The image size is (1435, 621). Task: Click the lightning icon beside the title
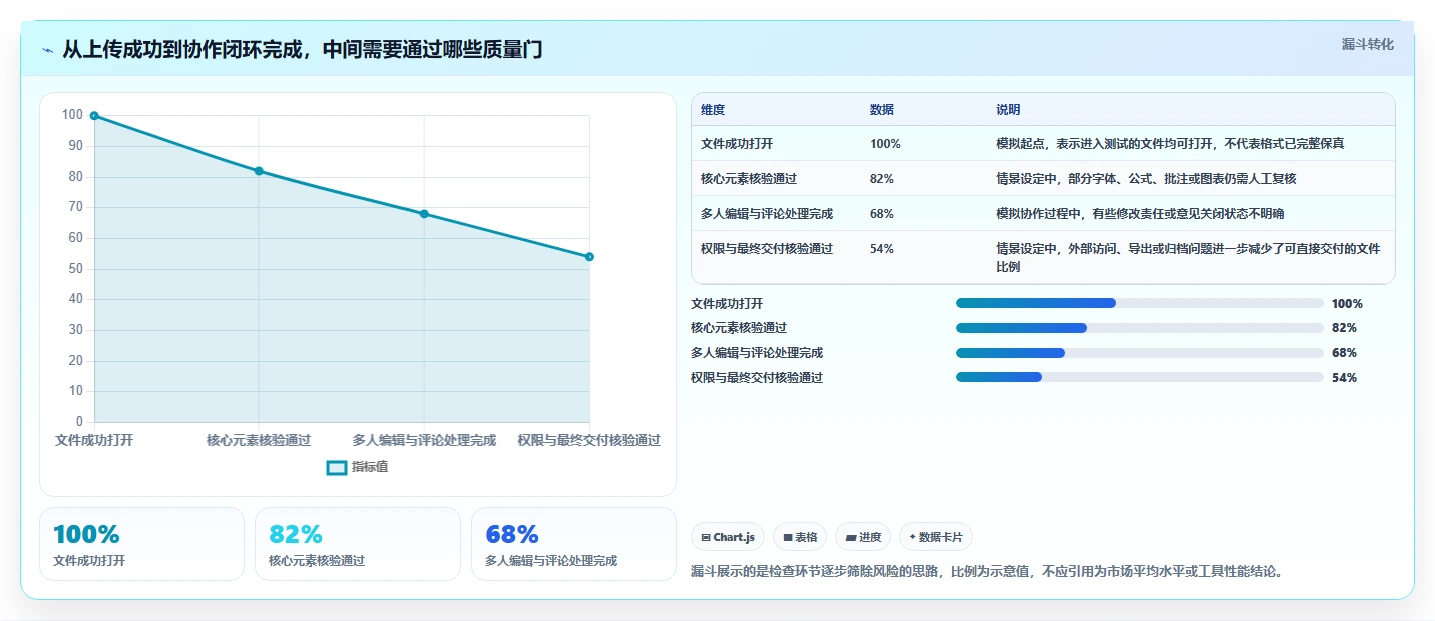48,50
